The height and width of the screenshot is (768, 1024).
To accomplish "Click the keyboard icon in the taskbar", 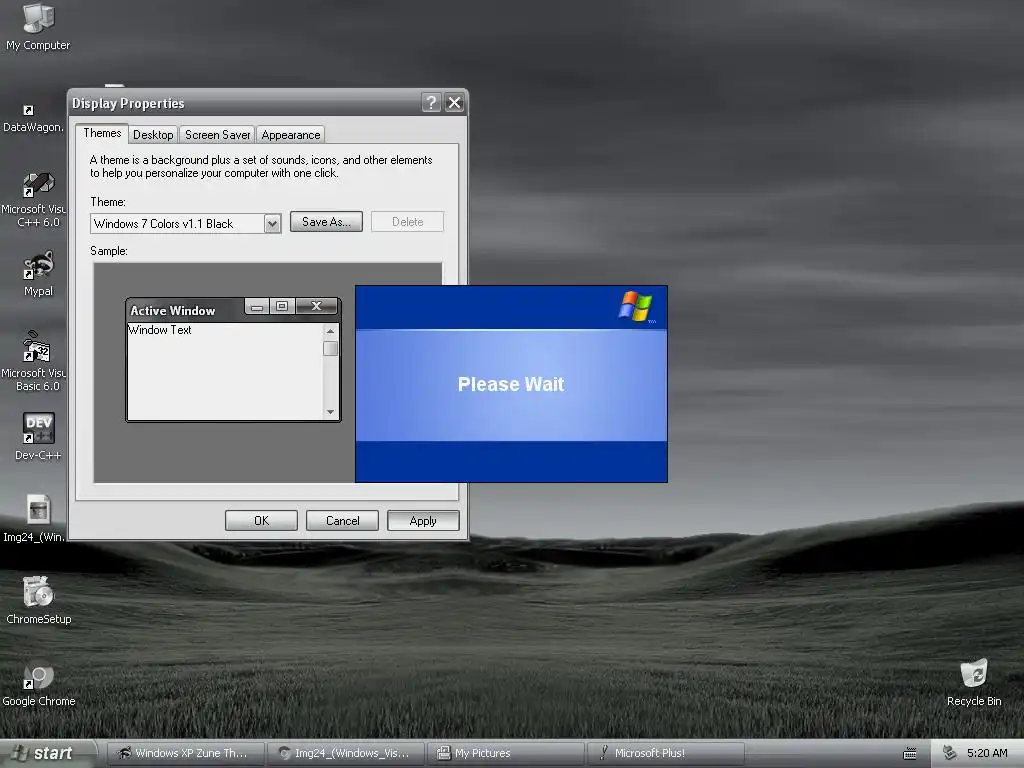I will point(910,754).
